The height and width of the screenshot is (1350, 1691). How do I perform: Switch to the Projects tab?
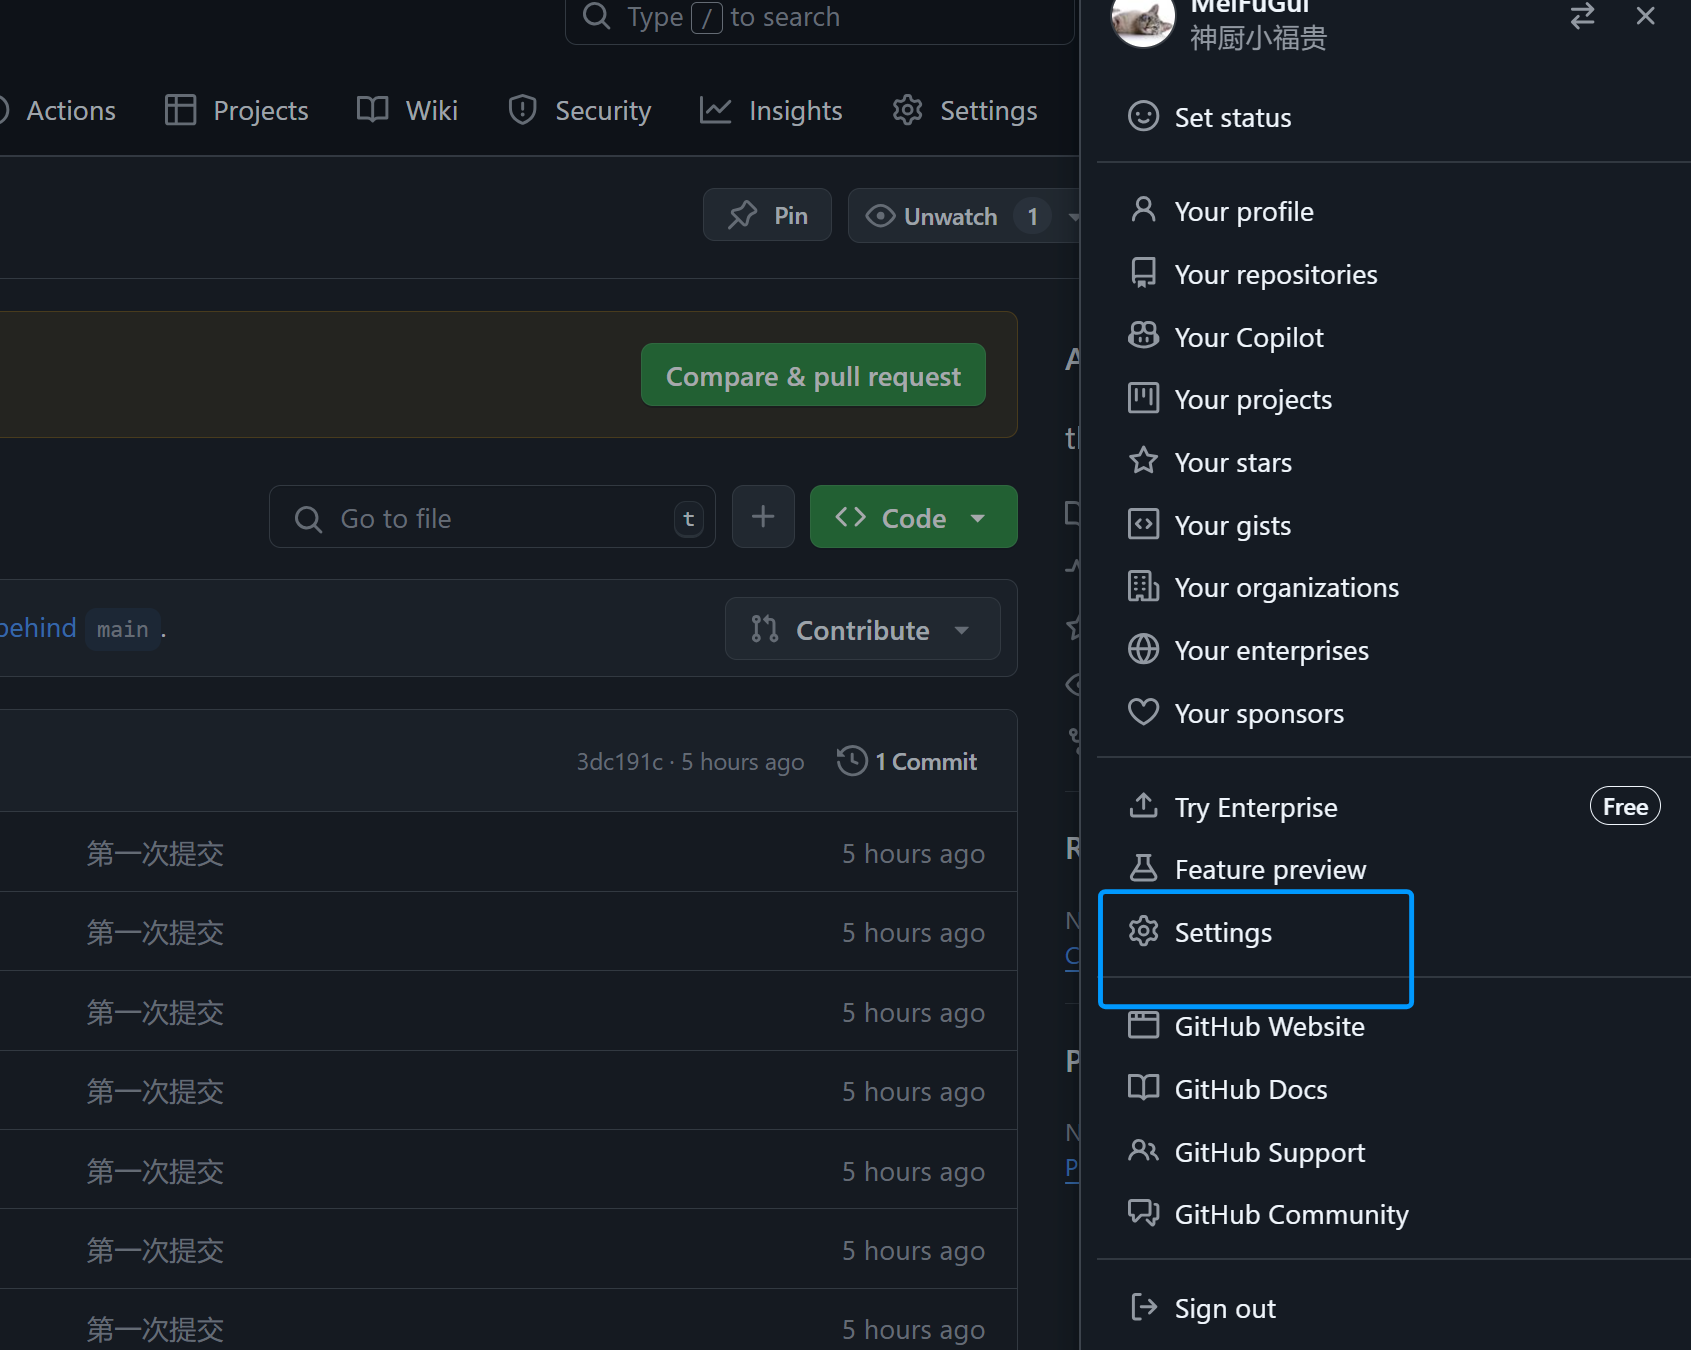pyautogui.click(x=236, y=110)
